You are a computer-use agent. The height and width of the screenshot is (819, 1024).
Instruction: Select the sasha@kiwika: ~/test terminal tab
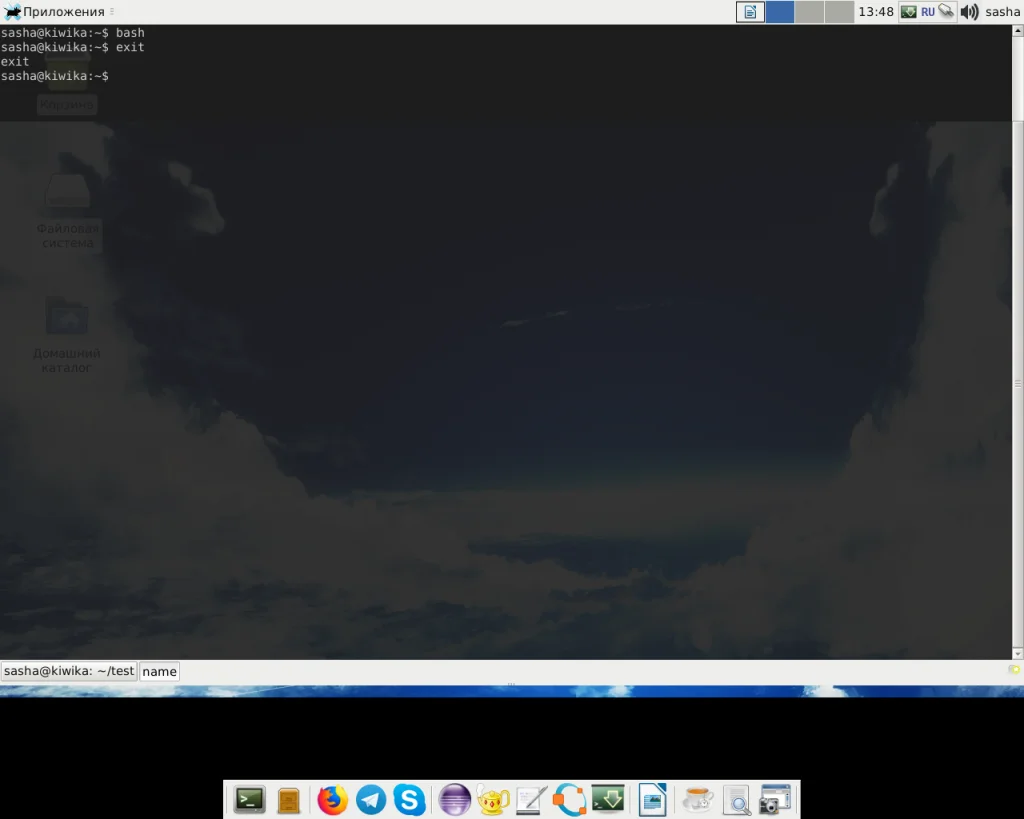[69, 671]
